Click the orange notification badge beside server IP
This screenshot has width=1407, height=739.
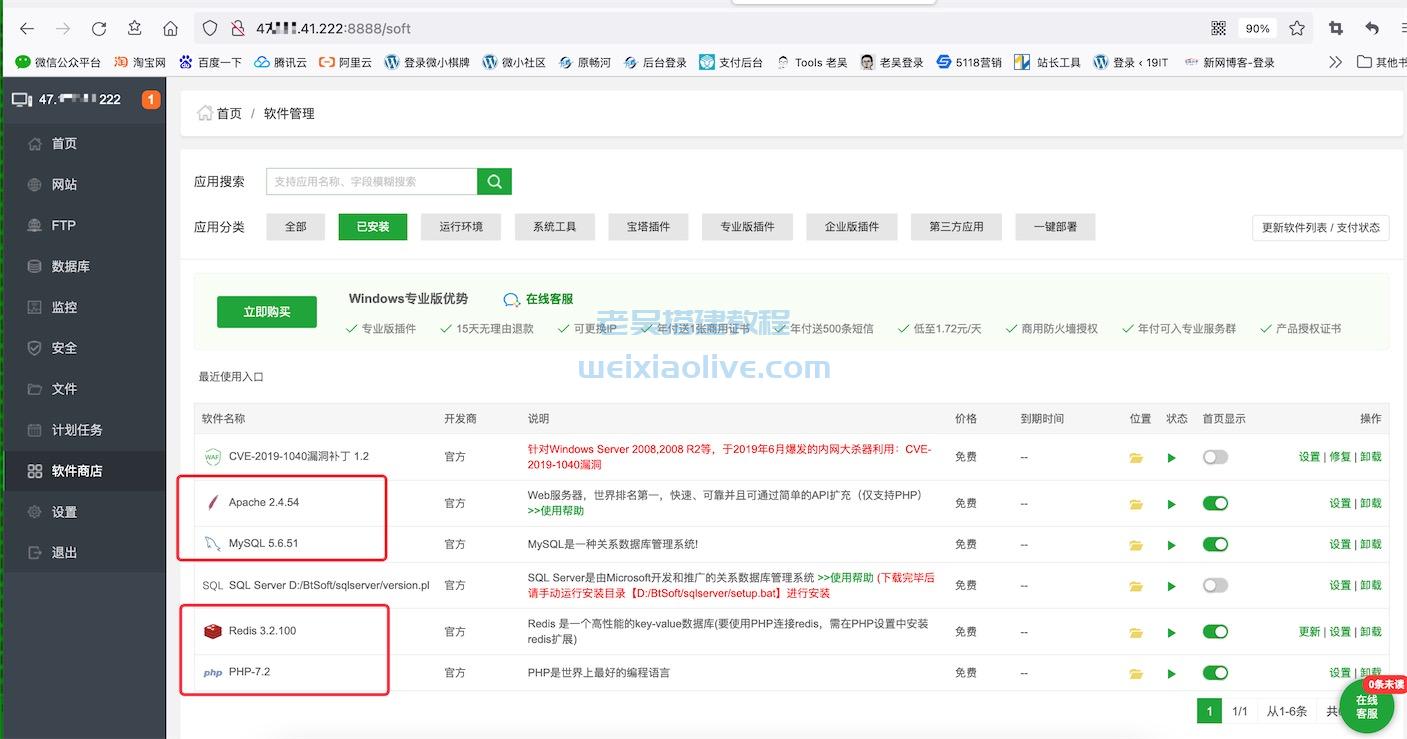coord(151,99)
